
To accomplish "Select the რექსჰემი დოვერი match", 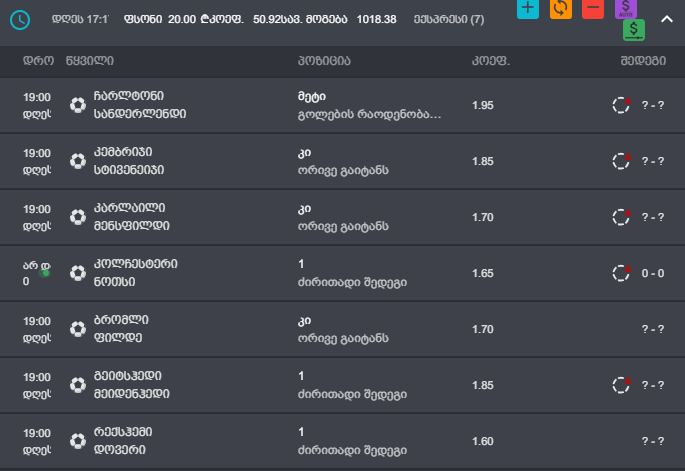I will tap(123, 440).
